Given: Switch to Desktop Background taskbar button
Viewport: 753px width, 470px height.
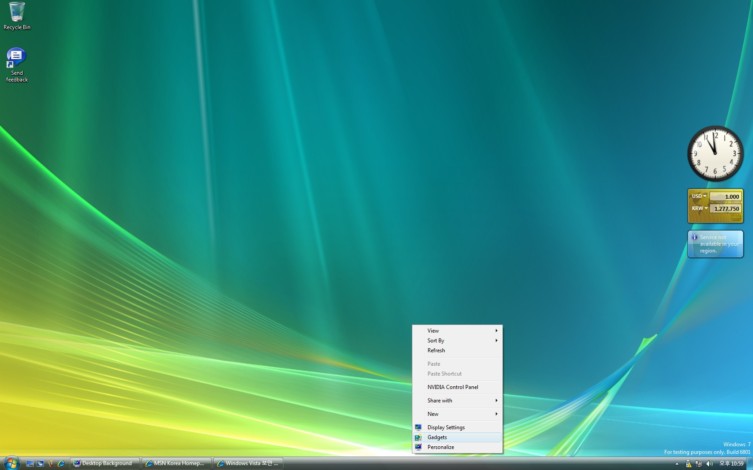Looking at the screenshot, I should click(x=105, y=463).
